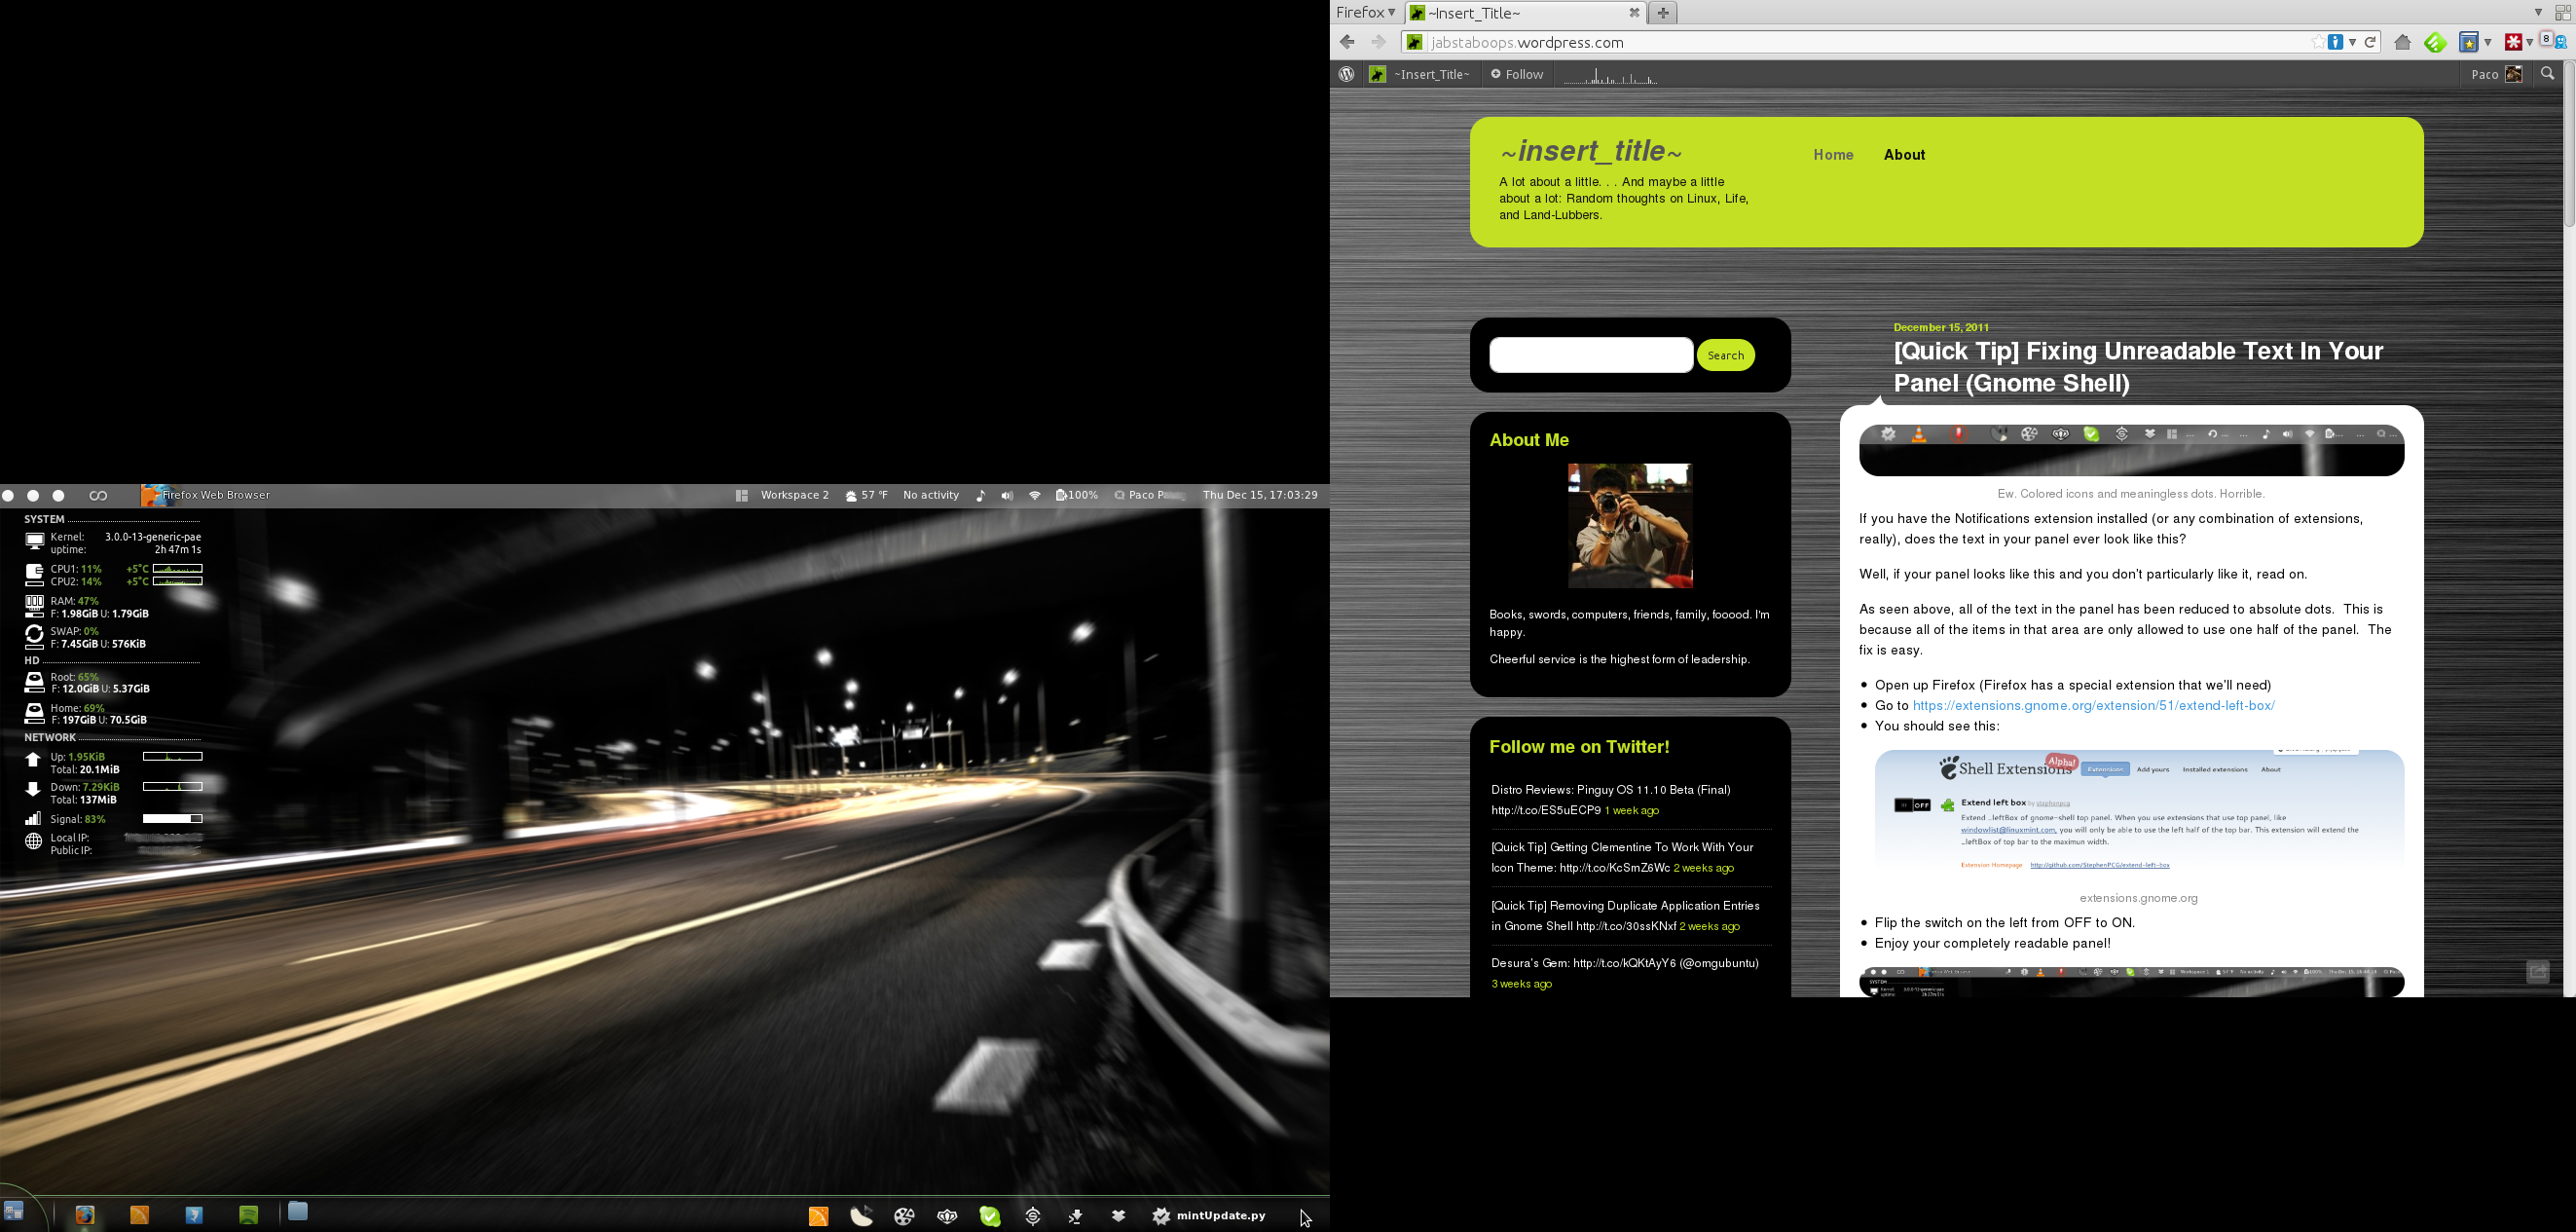Open tab groups icon in tab bar
This screenshot has width=2576, height=1232.
(2562, 13)
